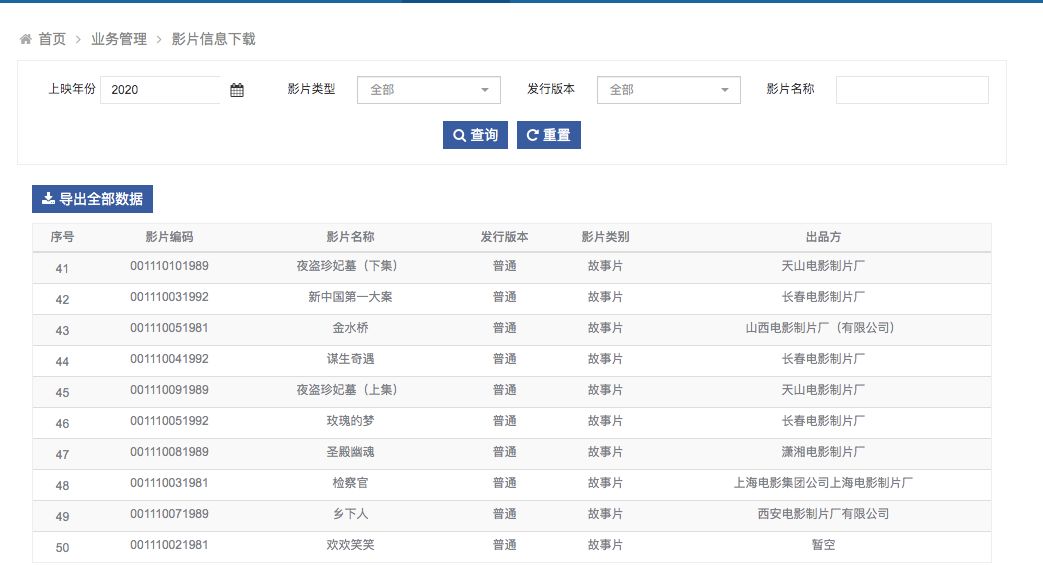Select film name 谋生奇遇
This screenshot has width=1043, height=565.
click(350, 359)
